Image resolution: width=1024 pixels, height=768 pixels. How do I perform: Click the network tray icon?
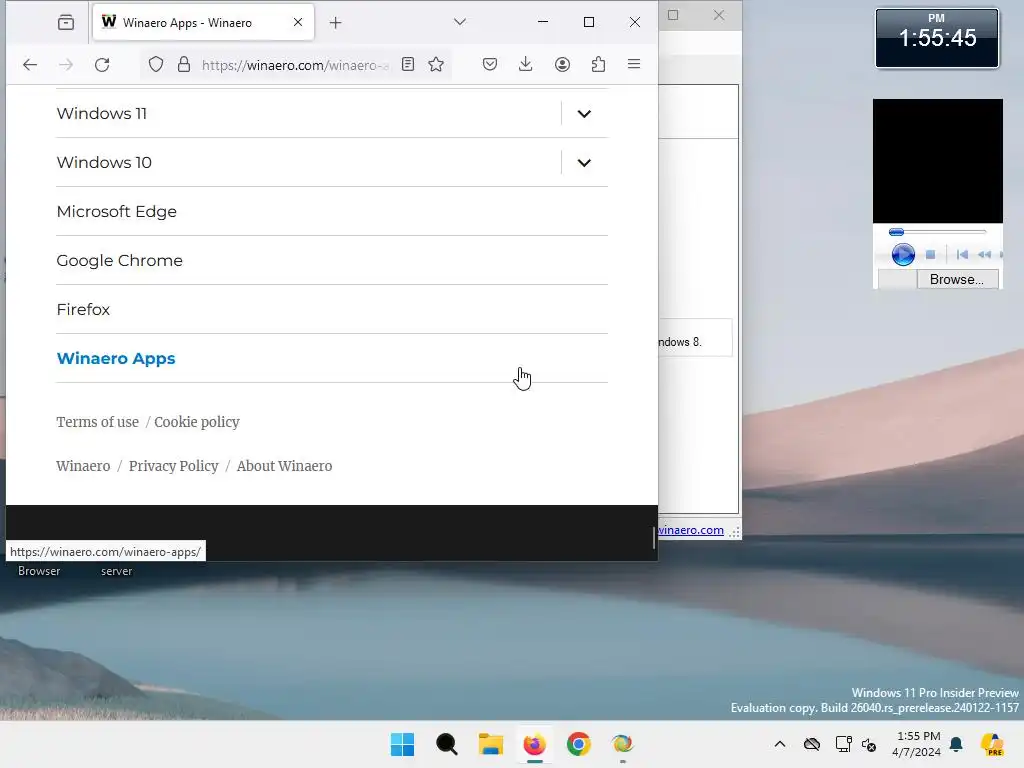click(843, 744)
